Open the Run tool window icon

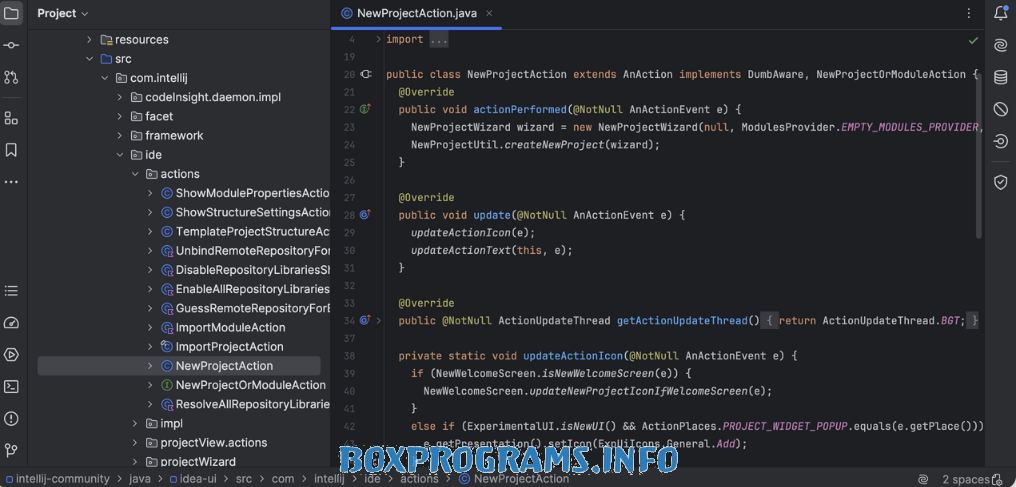tap(11, 354)
